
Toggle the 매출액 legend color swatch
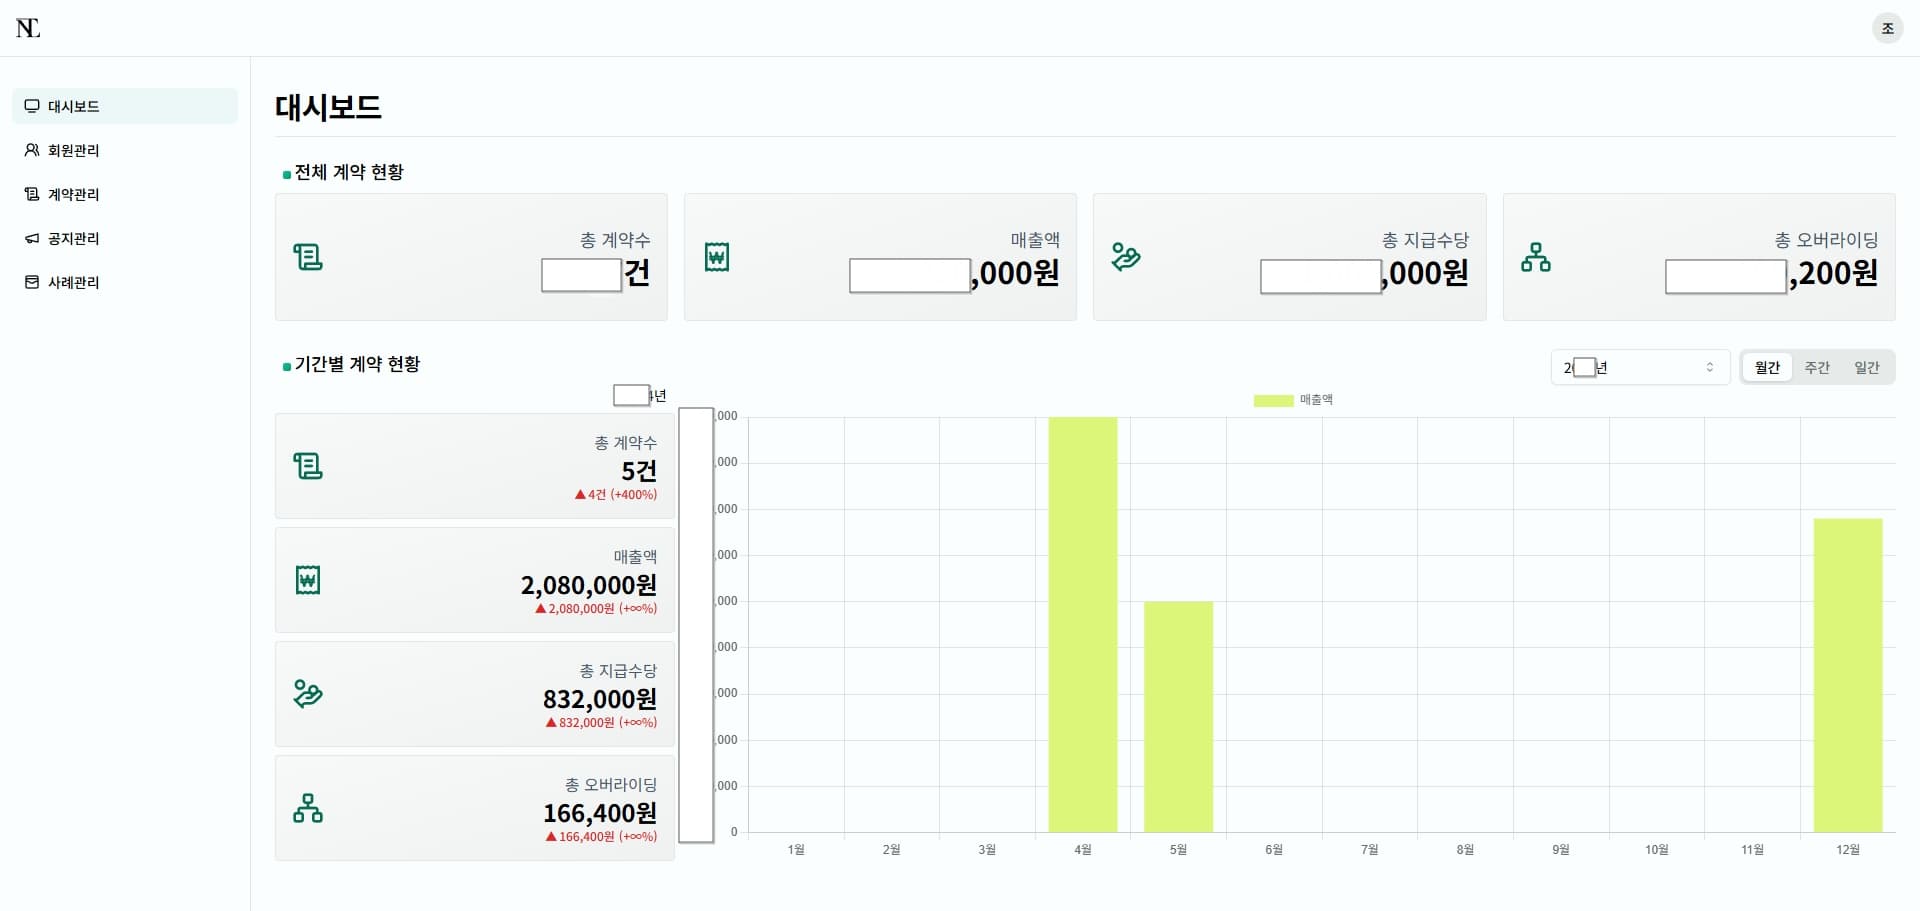tap(1273, 400)
